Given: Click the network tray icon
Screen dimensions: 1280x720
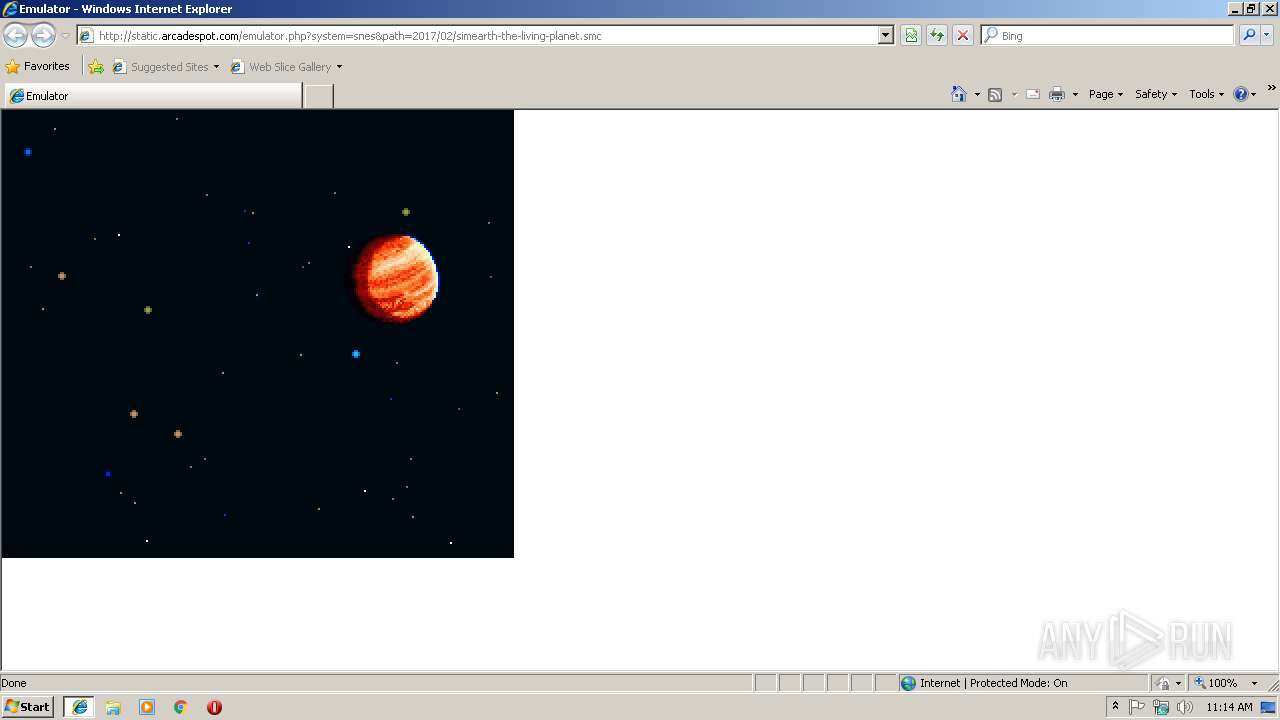Looking at the screenshot, I should [1161, 707].
